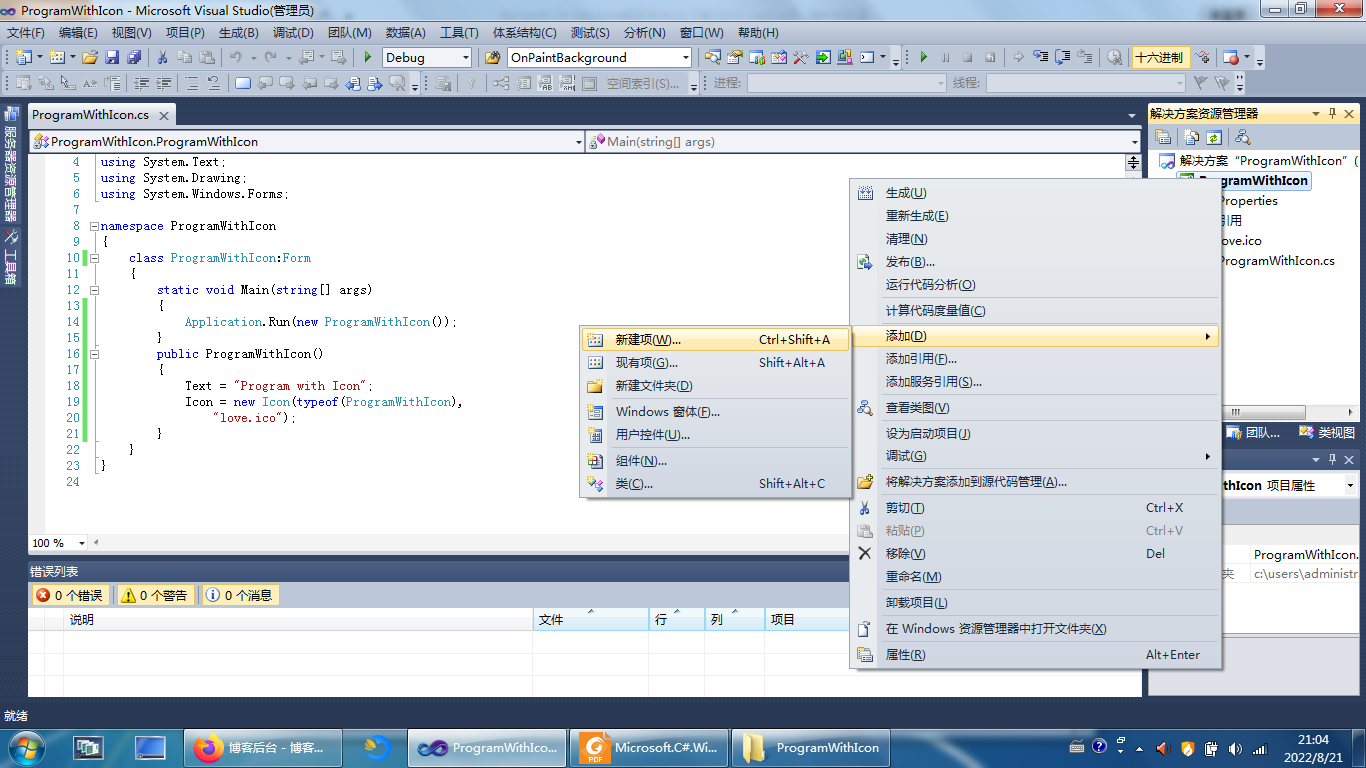Click the Find in Files icon
Screen dimensions: 1366x768
[493, 57]
